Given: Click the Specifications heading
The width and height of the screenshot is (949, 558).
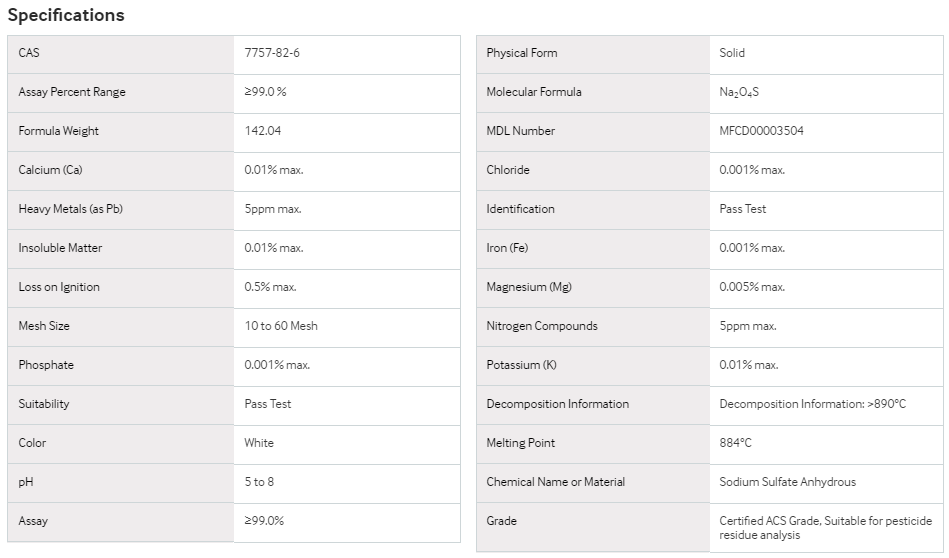Looking at the screenshot, I should click(x=66, y=15).
